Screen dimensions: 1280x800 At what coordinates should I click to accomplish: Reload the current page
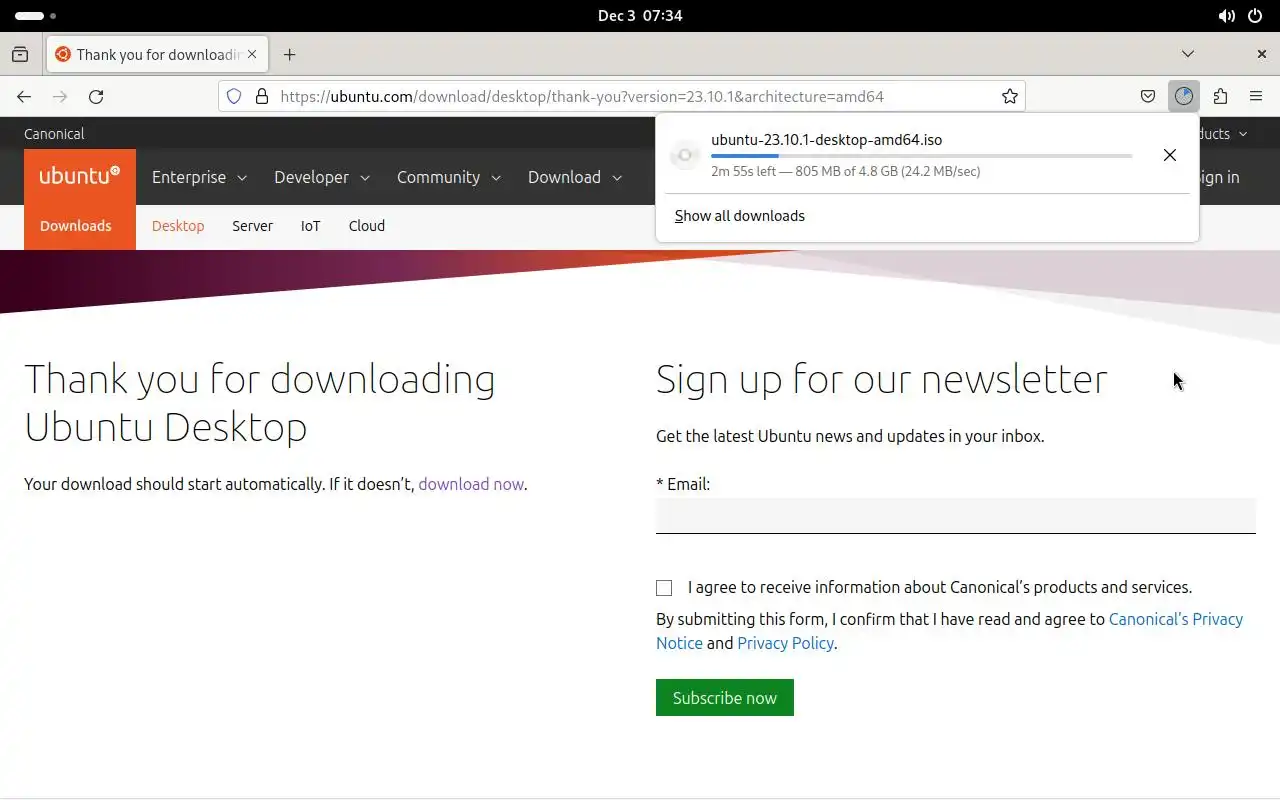[x=96, y=97]
